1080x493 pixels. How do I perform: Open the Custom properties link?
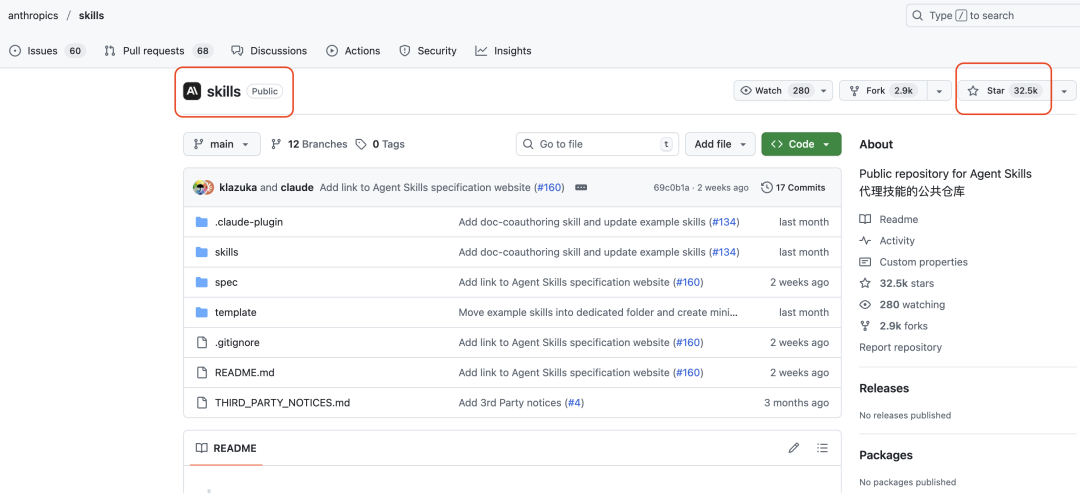tap(913, 262)
